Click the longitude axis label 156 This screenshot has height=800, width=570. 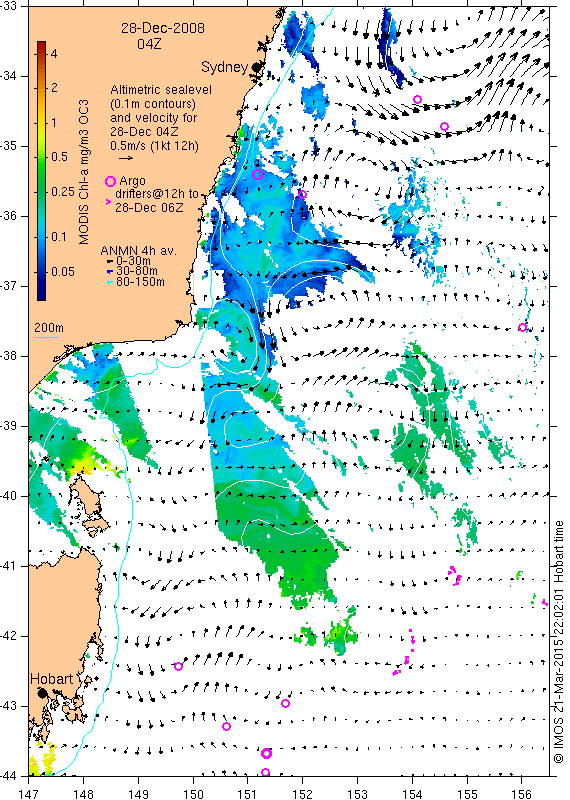[522, 793]
